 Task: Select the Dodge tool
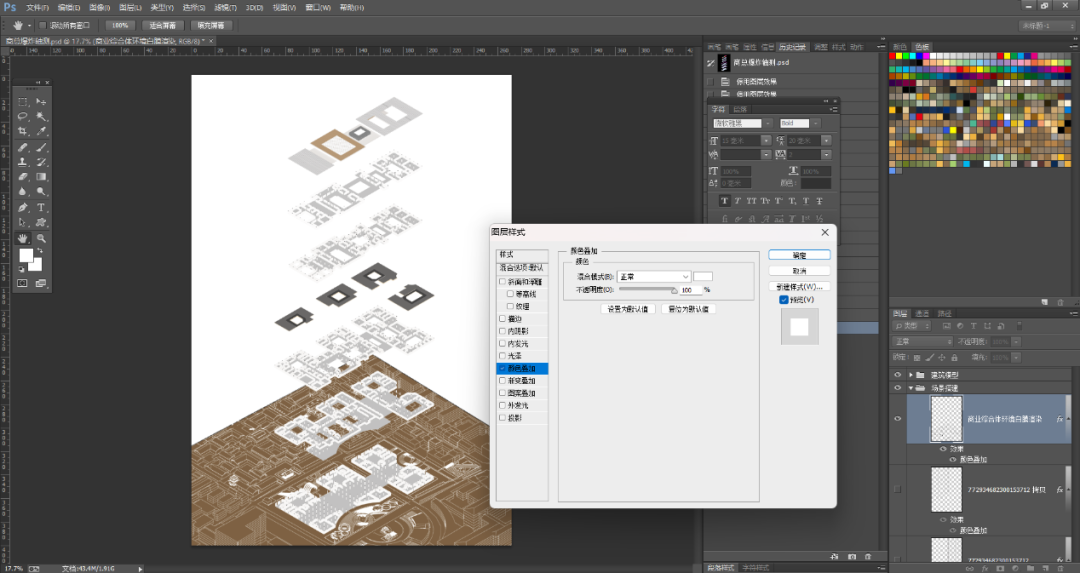tap(41, 192)
